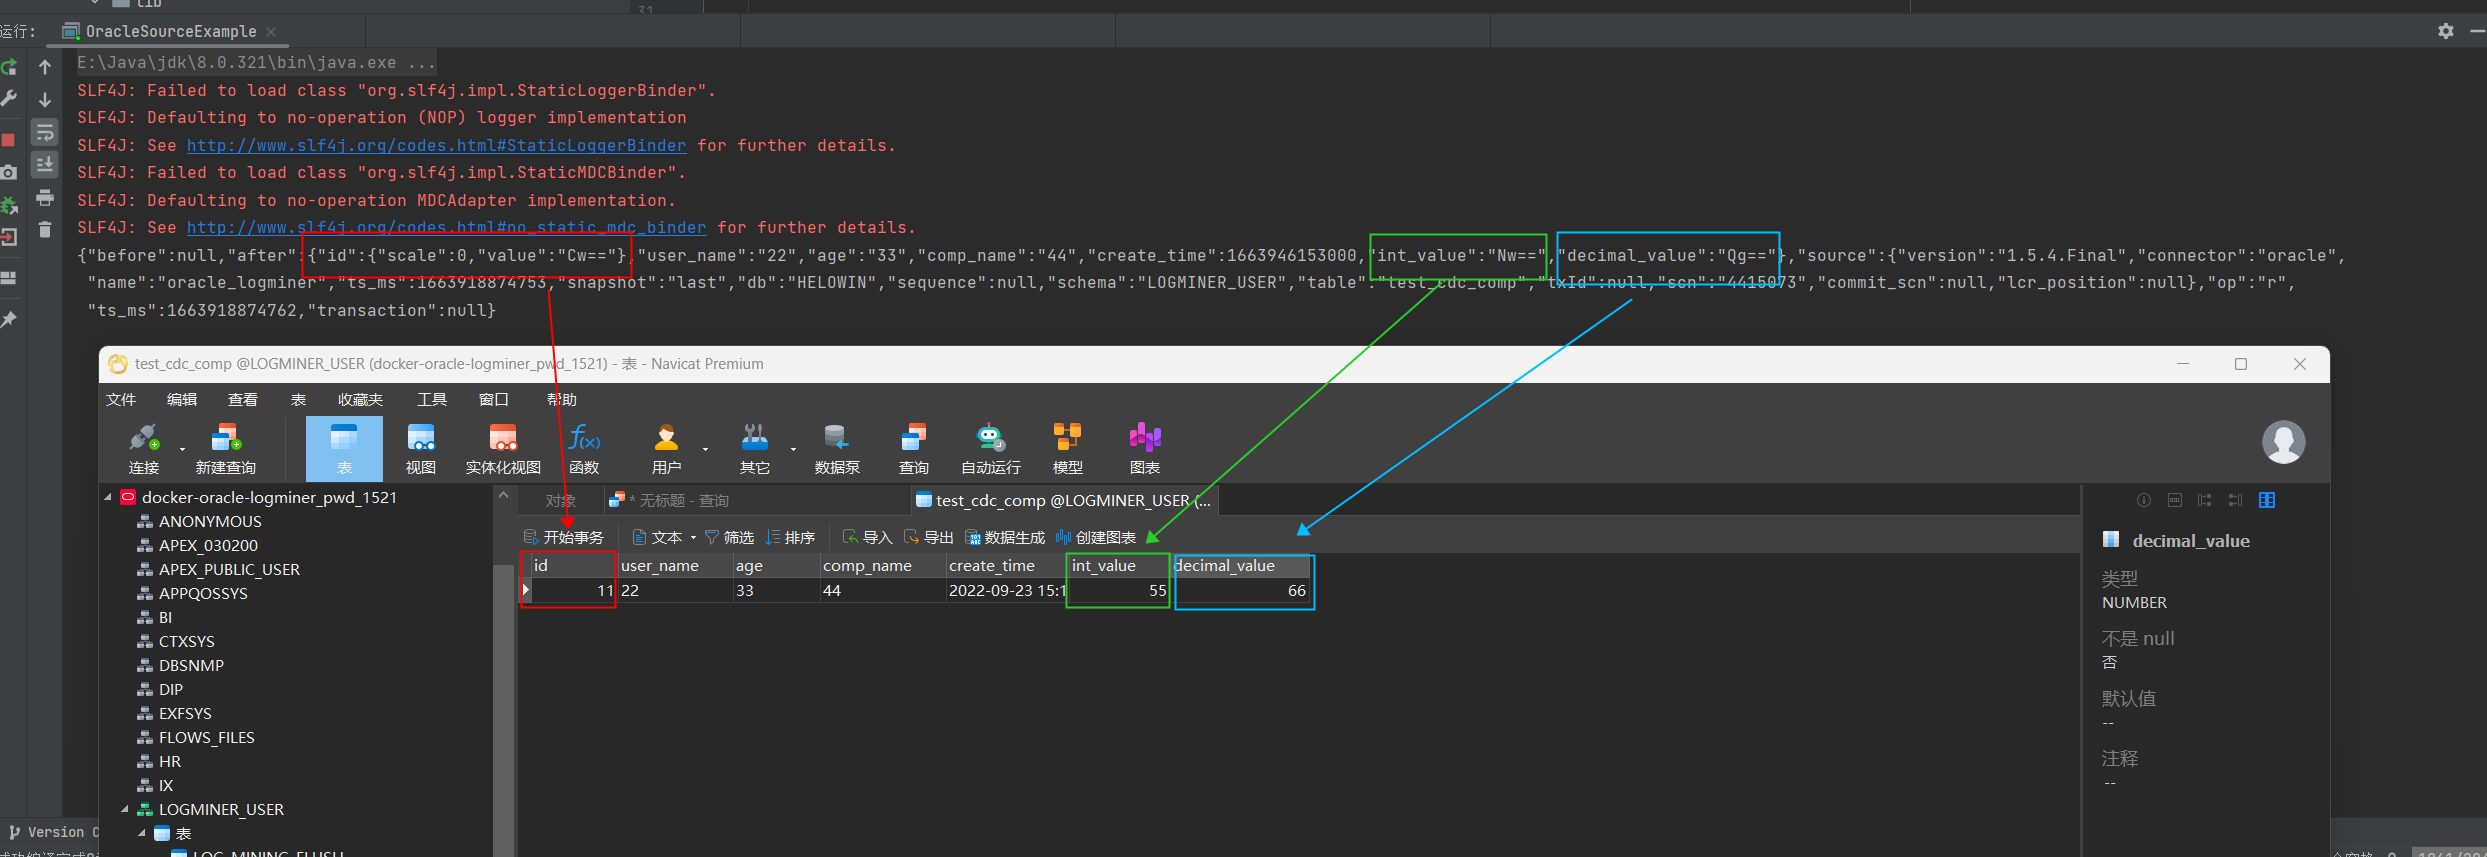Image resolution: width=2487 pixels, height=857 pixels.
Task: Select APEX_PUBLIC_USER schema in tree
Action: [x=229, y=569]
